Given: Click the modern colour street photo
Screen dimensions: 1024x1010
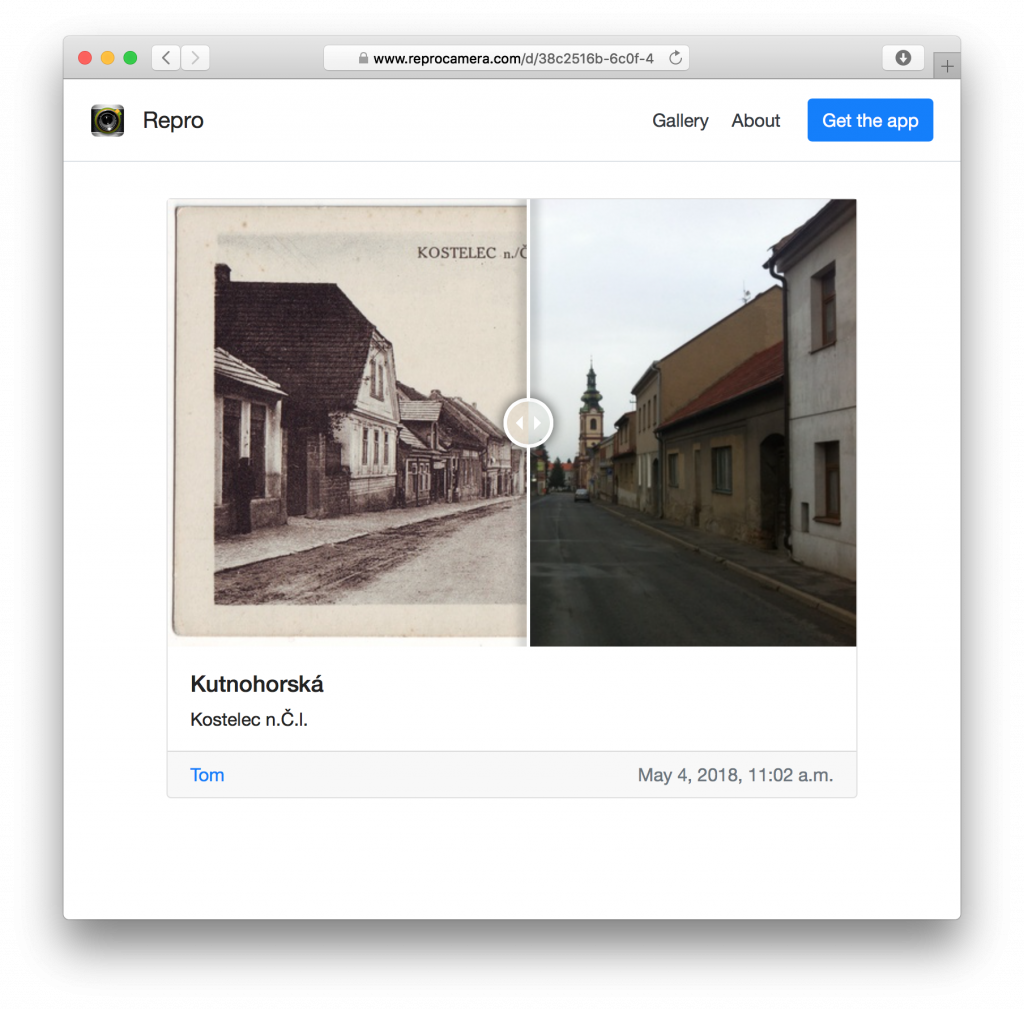Looking at the screenshot, I should [693, 422].
